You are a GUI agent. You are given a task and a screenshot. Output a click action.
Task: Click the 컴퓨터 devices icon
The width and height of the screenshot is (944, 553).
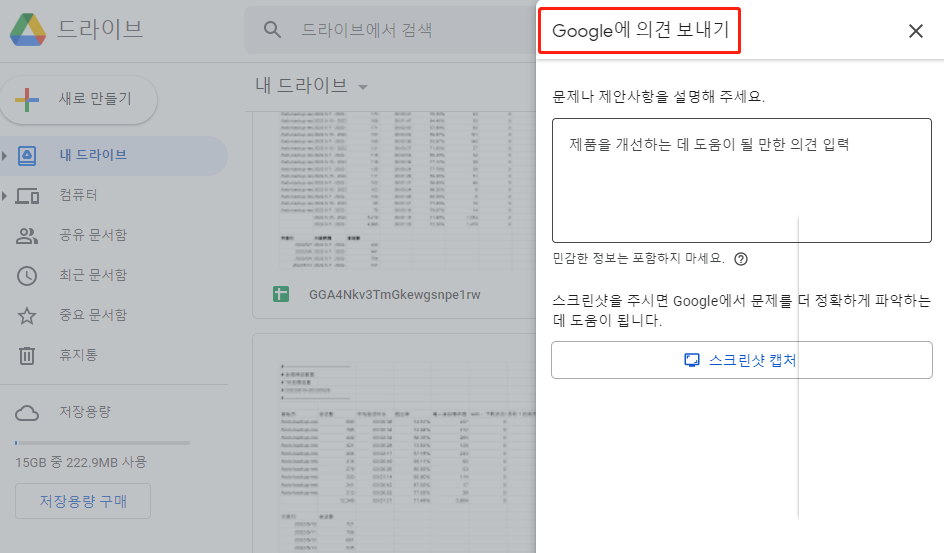point(27,196)
